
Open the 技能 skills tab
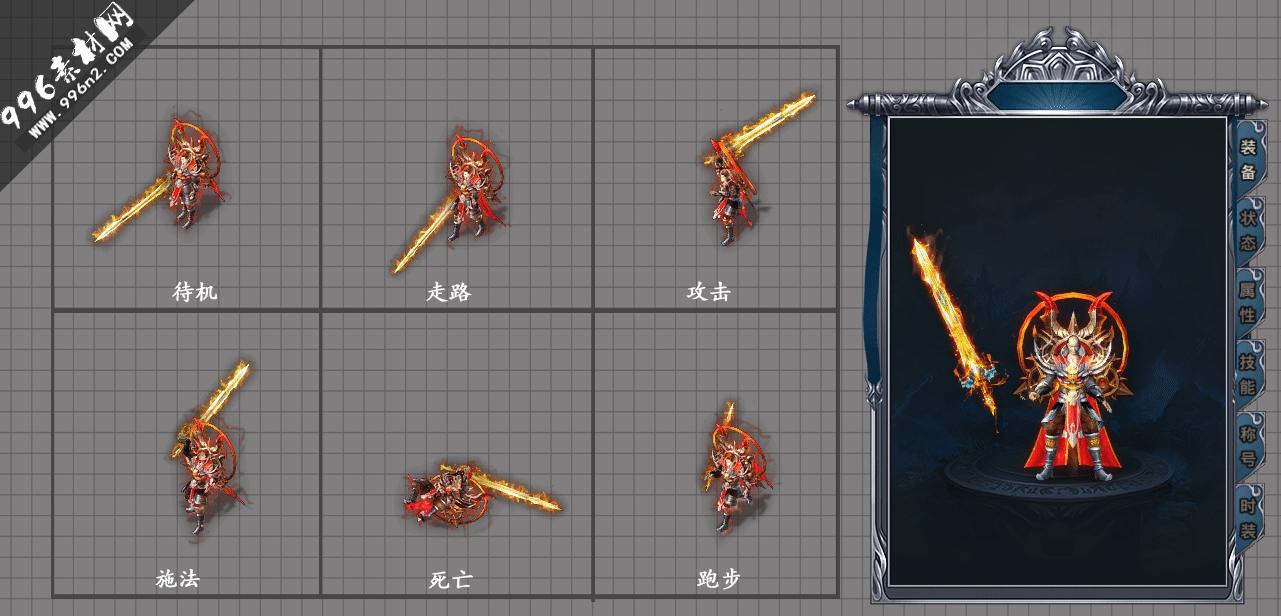1248,373
